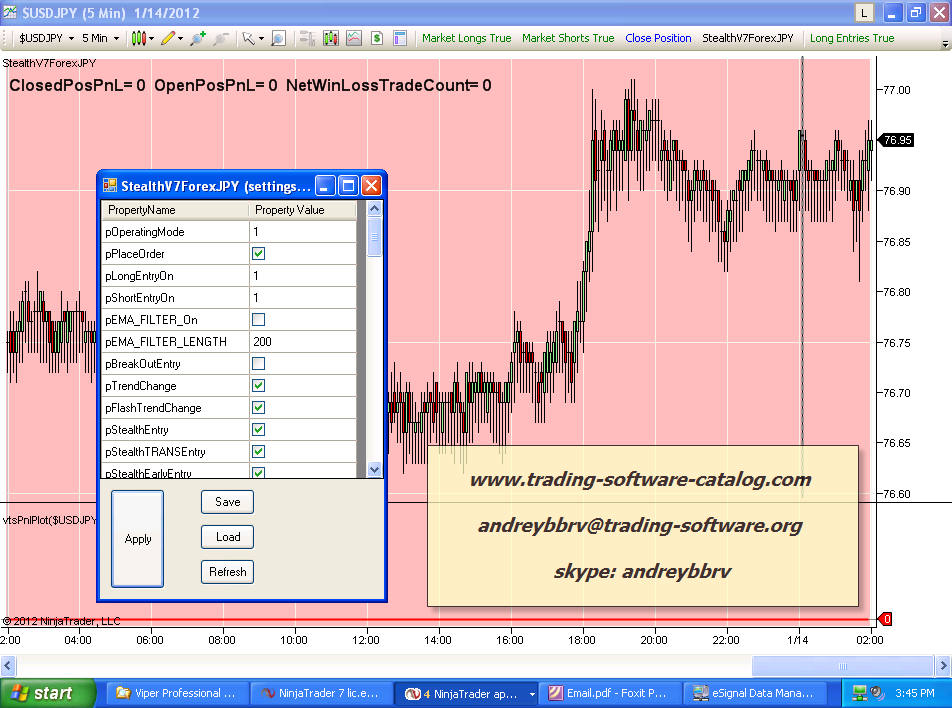Image resolution: width=952 pixels, height=708 pixels.
Task: Click the Save settings button
Action: 227,502
